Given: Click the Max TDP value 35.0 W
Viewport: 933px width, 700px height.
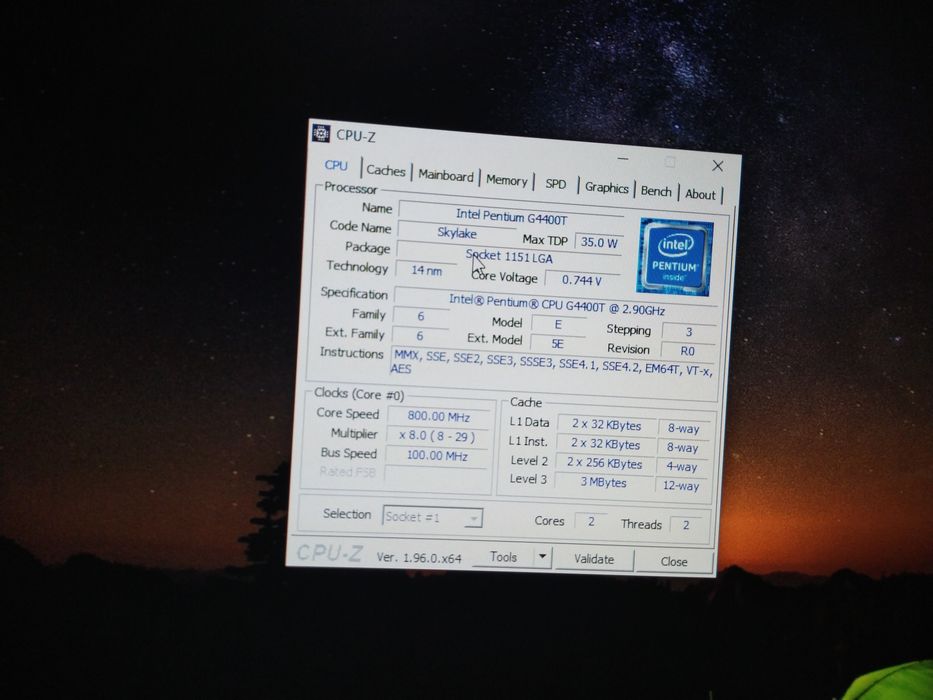Looking at the screenshot, I should [599, 242].
